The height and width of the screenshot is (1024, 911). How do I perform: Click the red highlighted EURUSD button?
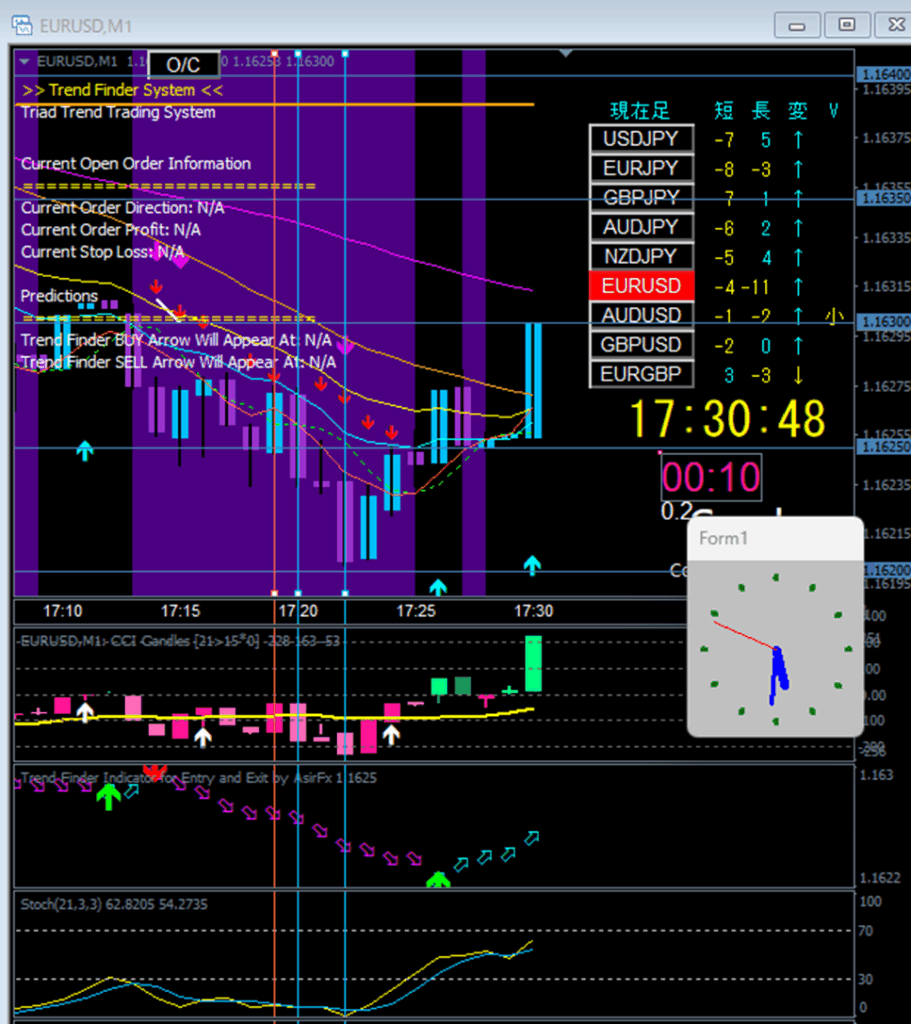point(641,286)
